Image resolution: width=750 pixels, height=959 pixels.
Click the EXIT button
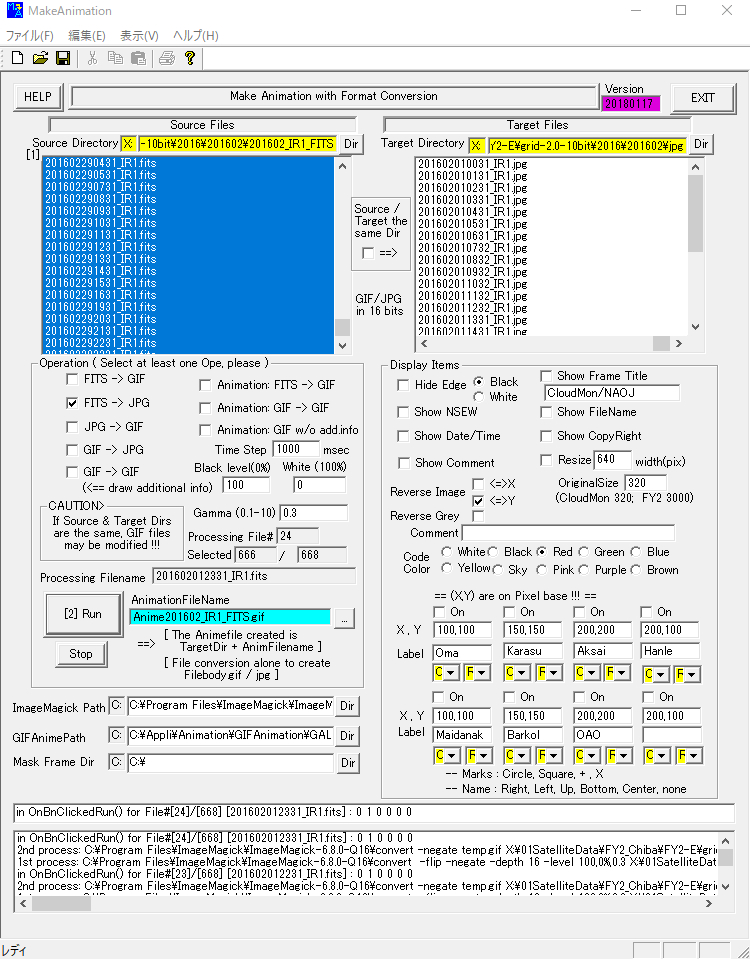coord(702,98)
